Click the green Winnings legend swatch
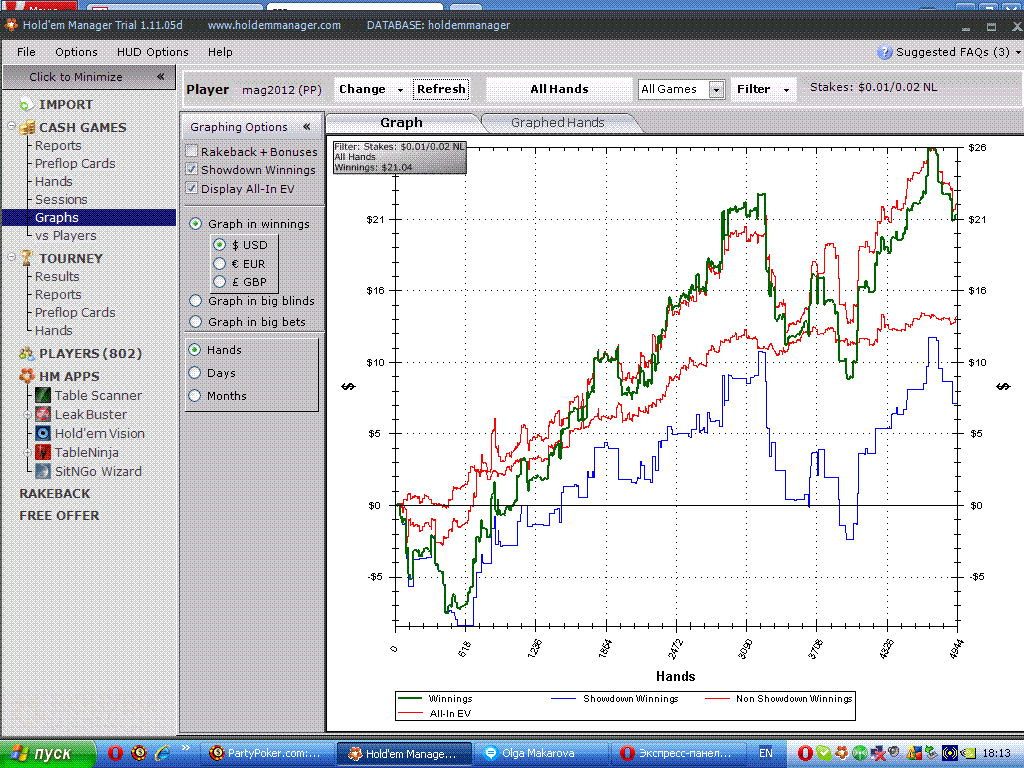 tap(412, 699)
